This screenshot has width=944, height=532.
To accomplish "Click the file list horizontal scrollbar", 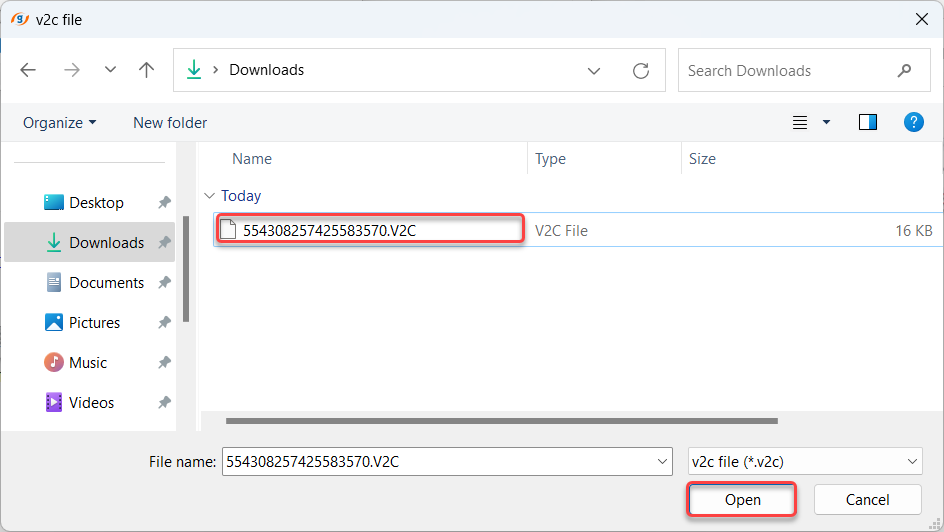I will coord(502,421).
